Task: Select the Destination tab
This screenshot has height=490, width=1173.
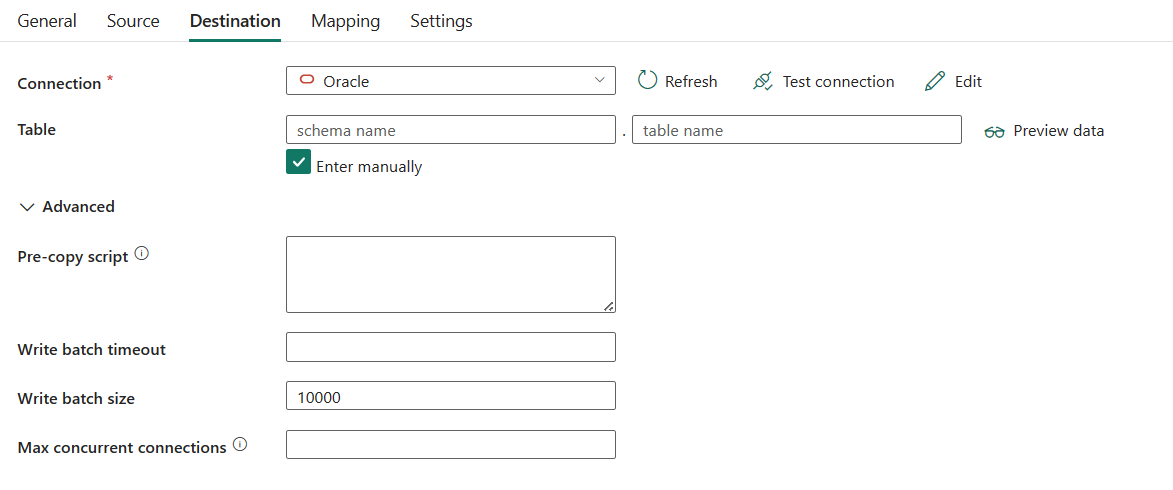Action: coord(235,21)
